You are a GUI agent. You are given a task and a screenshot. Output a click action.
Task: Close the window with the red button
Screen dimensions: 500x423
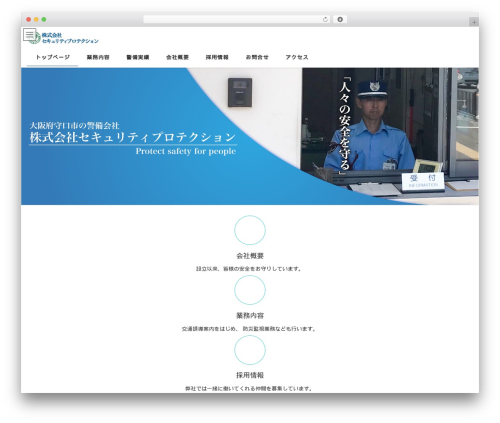tap(29, 19)
